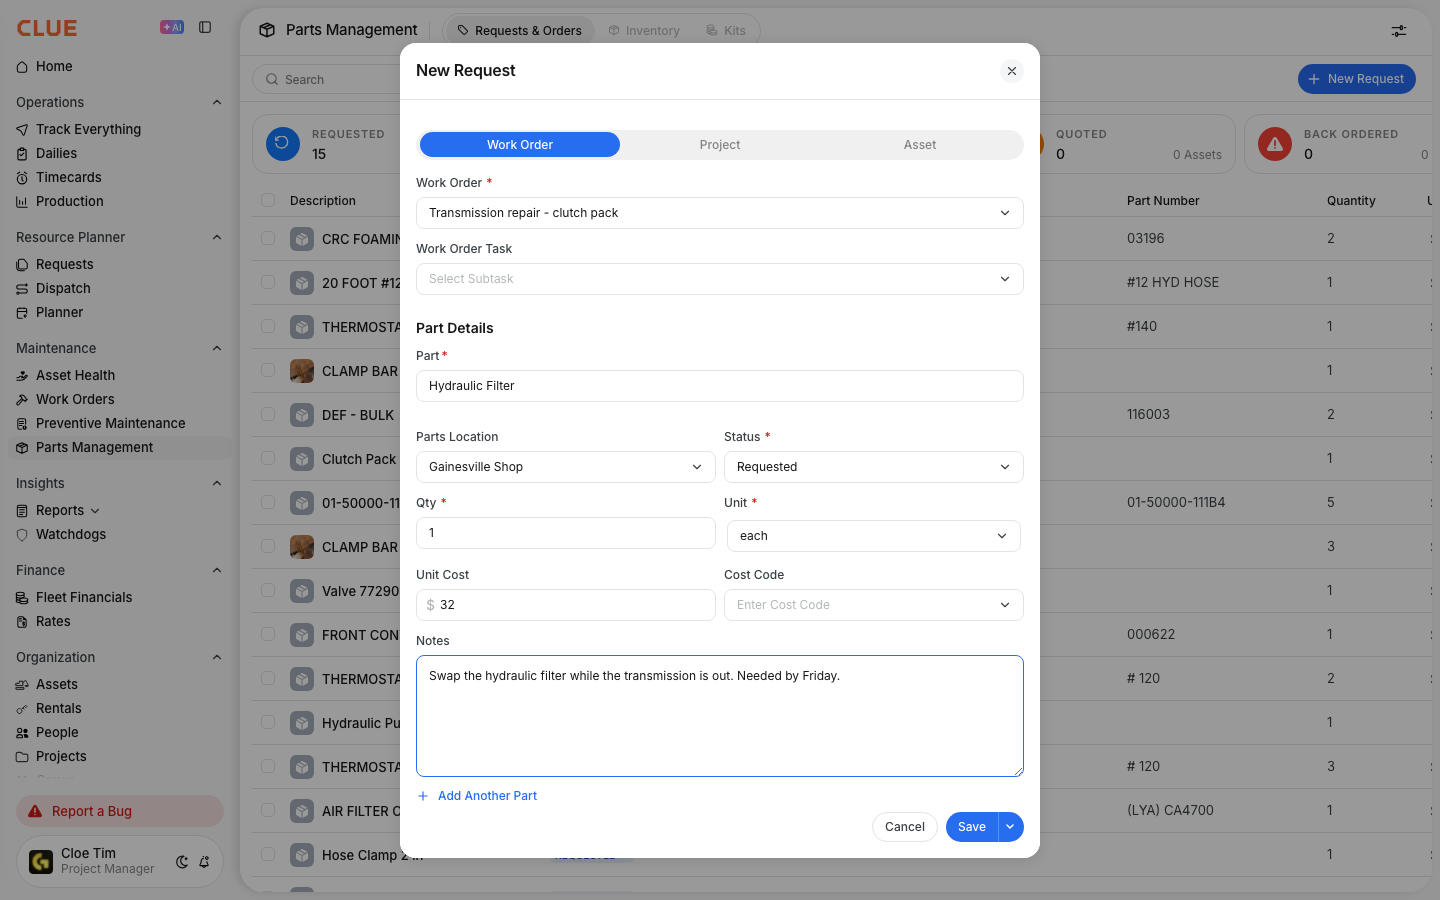Viewport: 1440px width, 900px height.
Task: Collapse the sidebar panel icon
Action: (x=205, y=28)
